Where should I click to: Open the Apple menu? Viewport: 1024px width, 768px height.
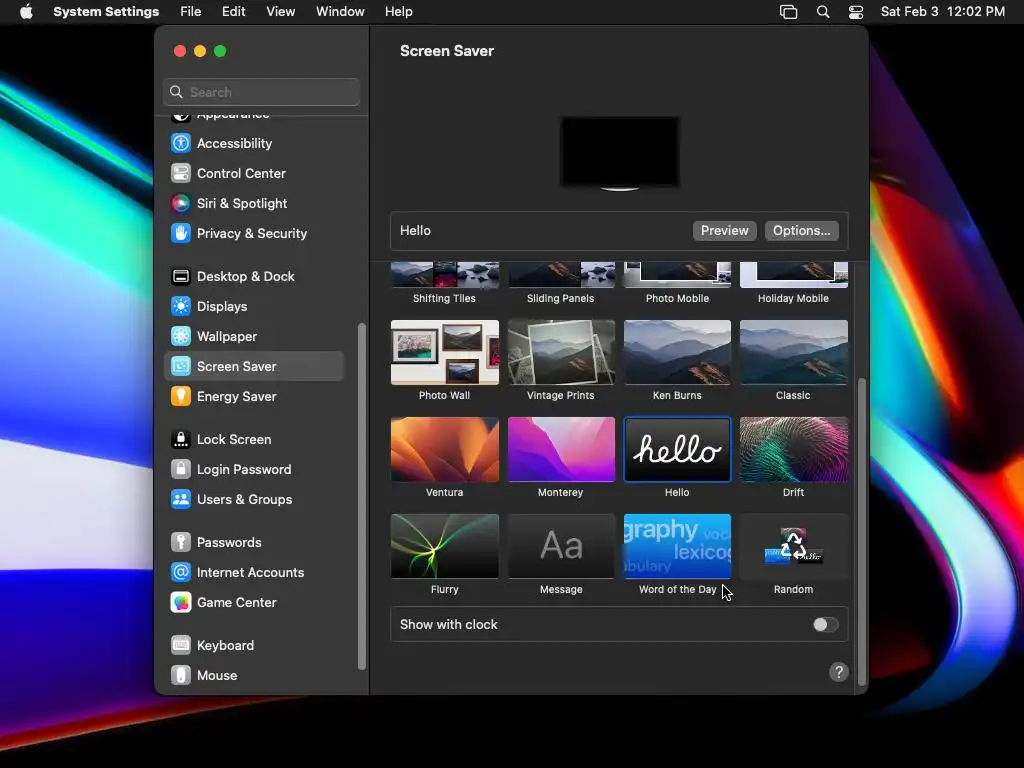[x=26, y=12]
